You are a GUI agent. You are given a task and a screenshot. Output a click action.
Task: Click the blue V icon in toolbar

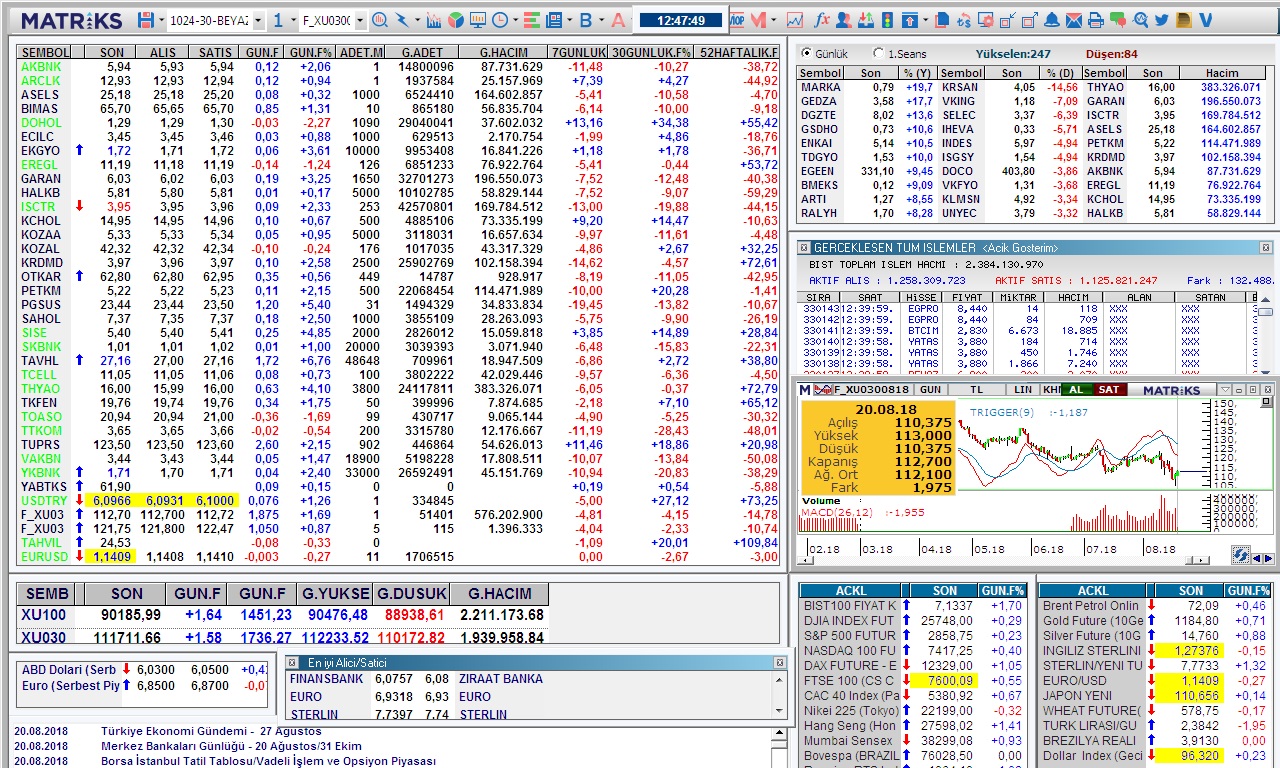1206,20
